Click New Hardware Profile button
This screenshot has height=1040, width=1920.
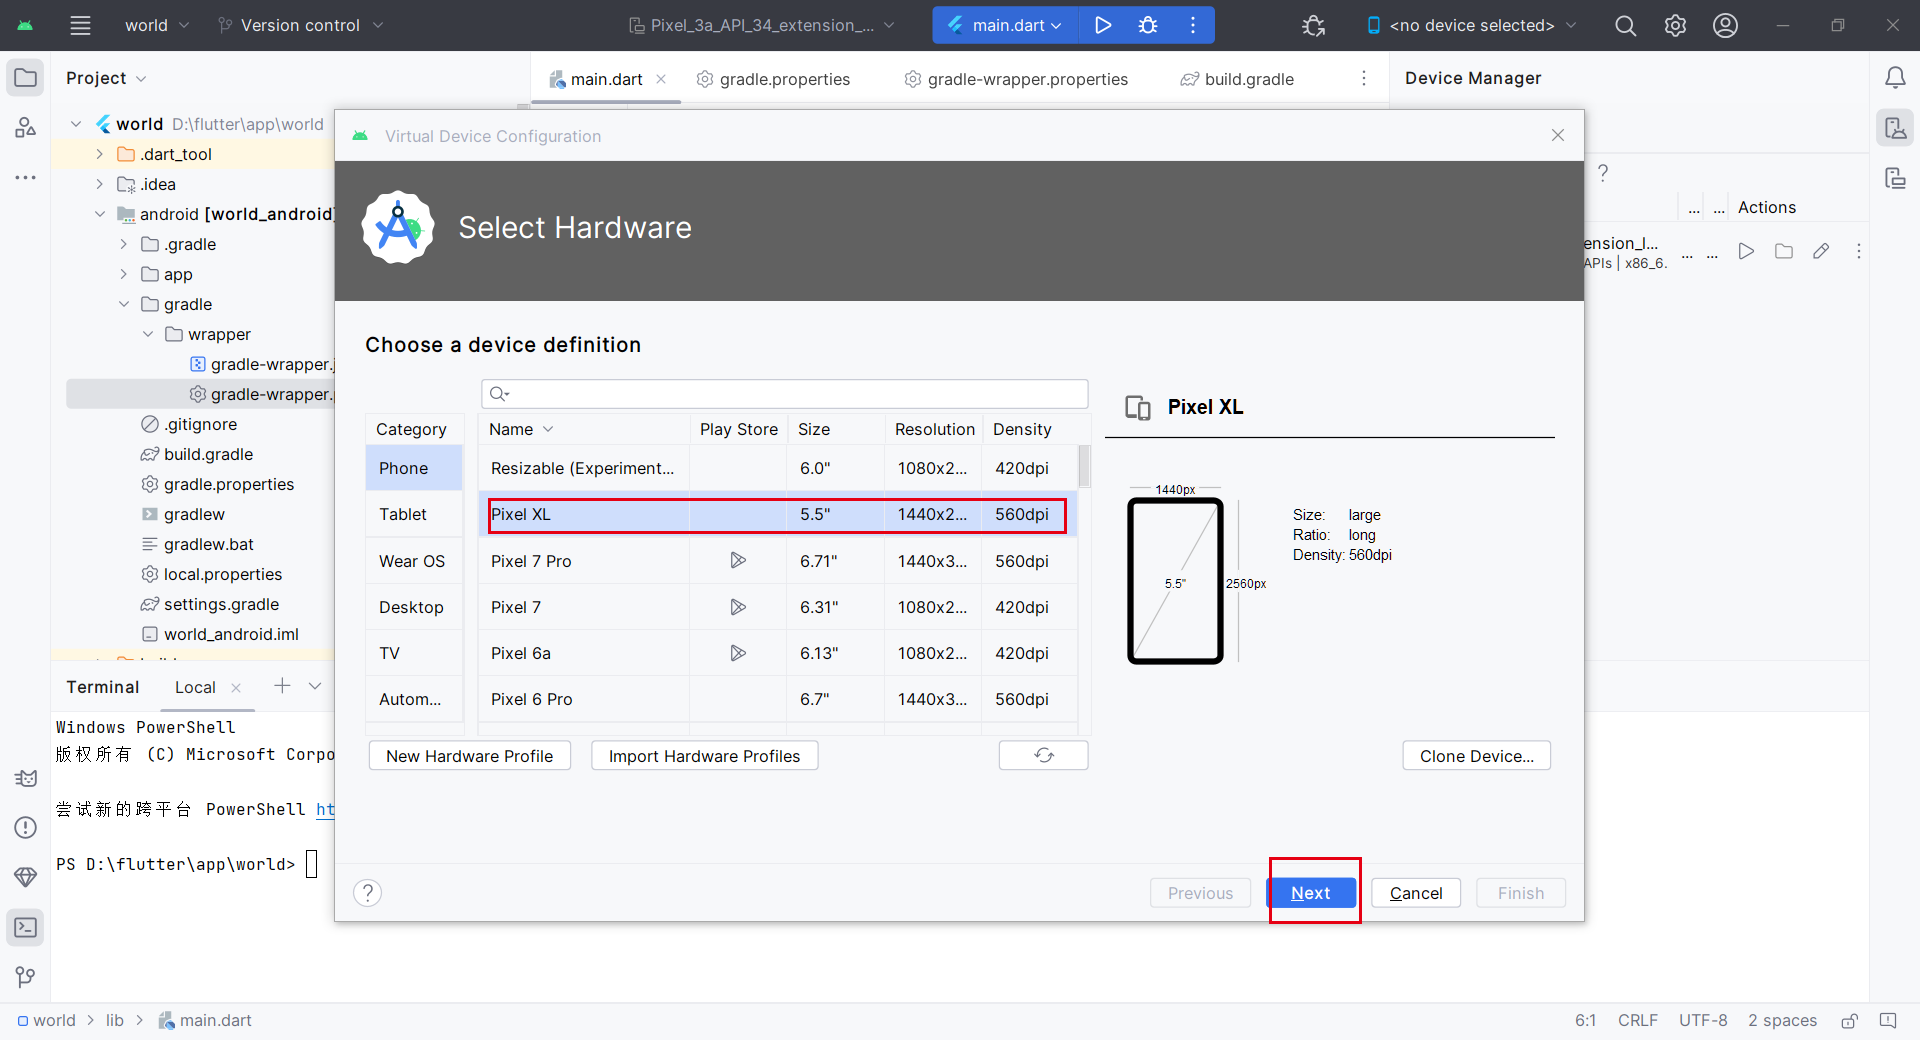[470, 756]
